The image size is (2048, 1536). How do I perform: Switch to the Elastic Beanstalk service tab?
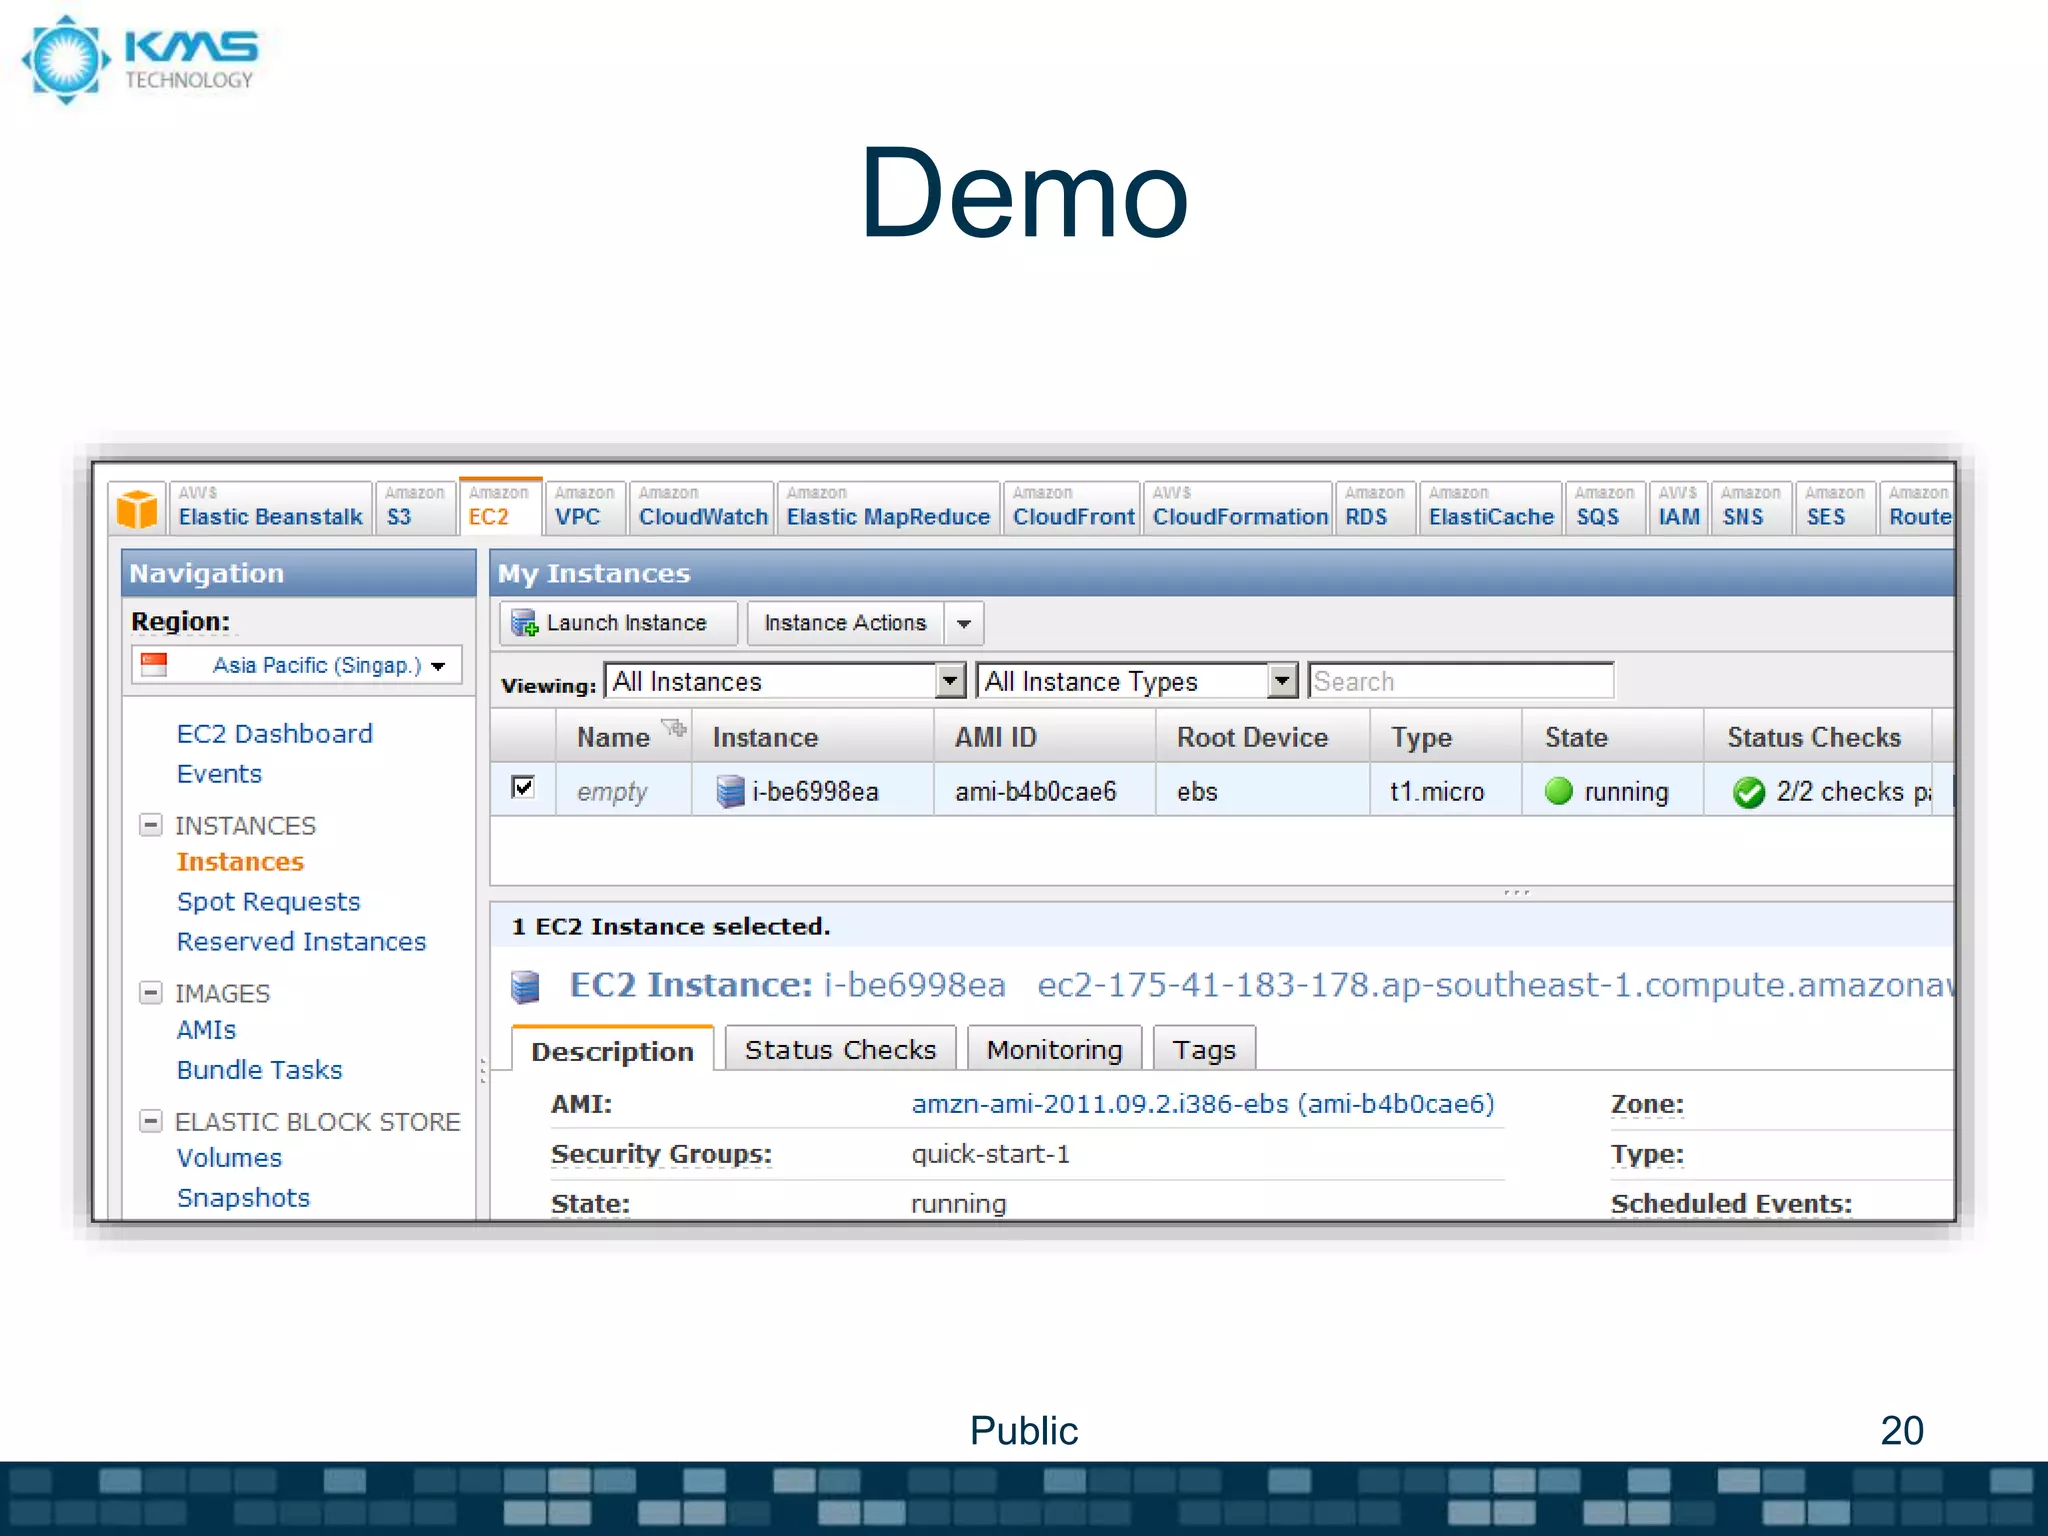(x=270, y=507)
